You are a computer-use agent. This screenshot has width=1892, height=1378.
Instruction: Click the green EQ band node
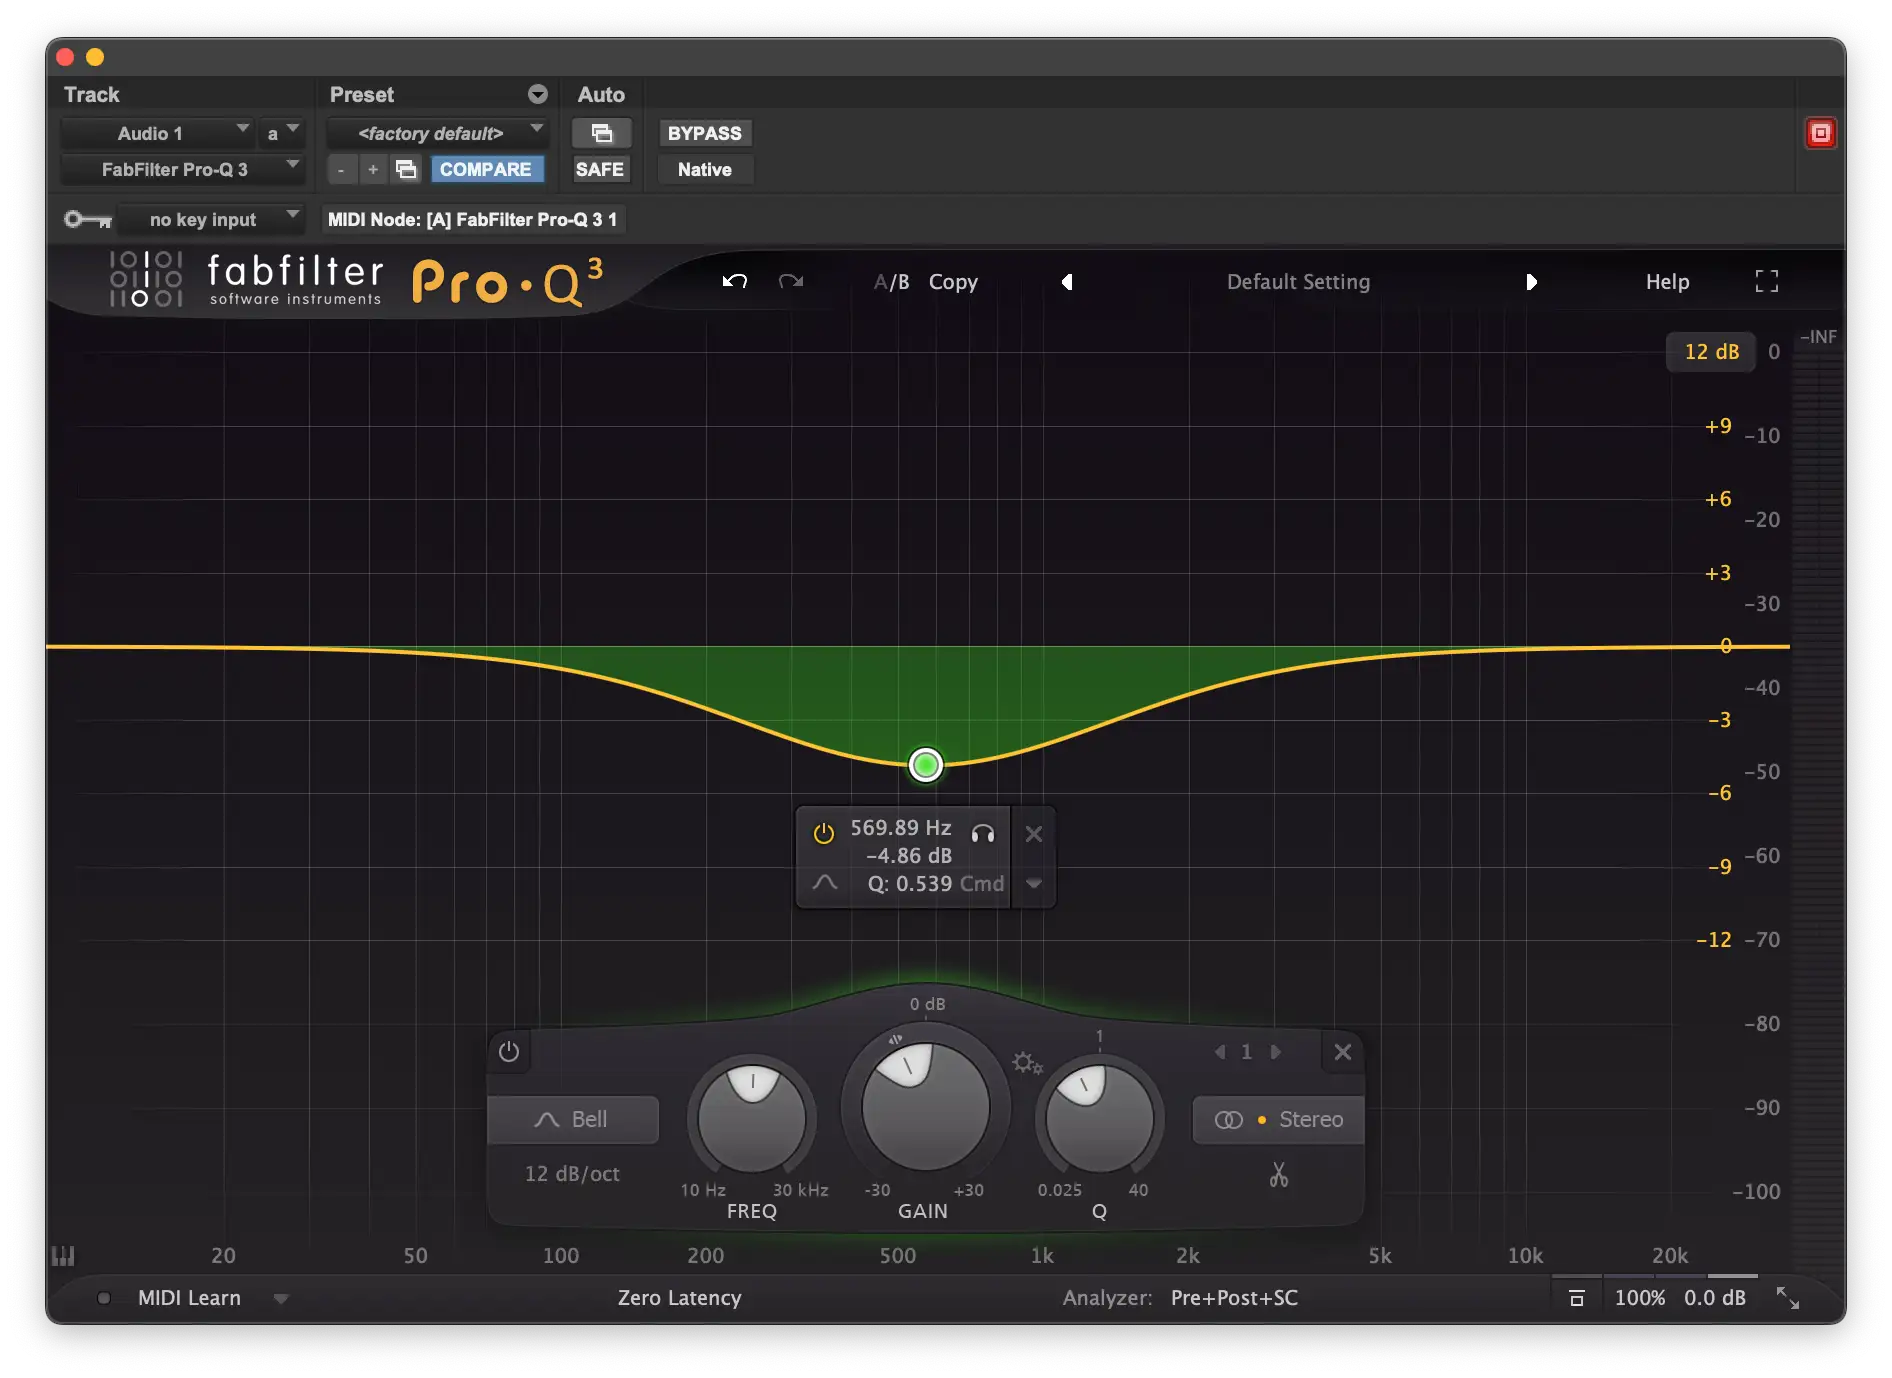click(926, 765)
